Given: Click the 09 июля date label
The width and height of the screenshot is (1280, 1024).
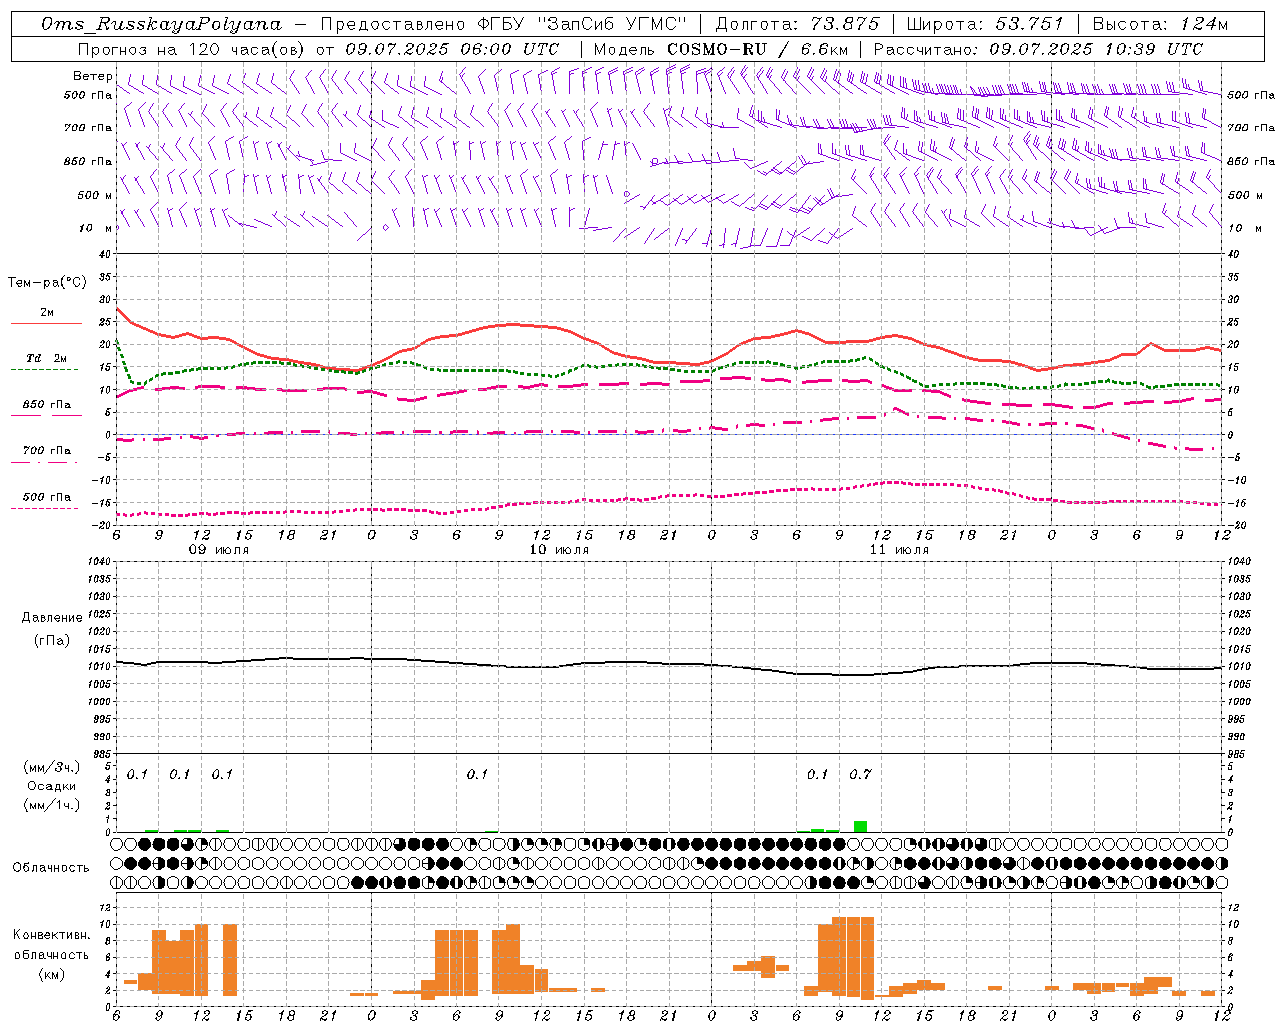Looking at the screenshot, I should click(219, 550).
